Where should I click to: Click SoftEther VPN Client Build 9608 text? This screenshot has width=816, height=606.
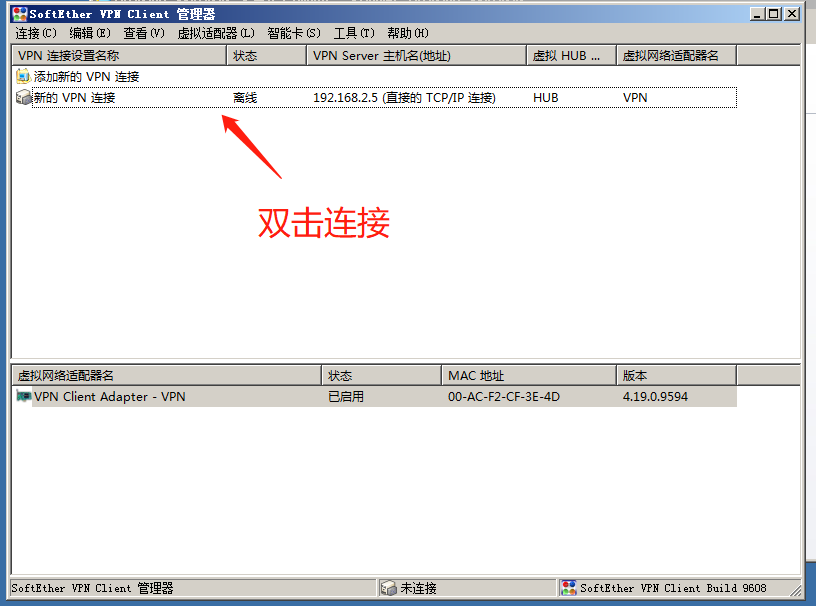(673, 588)
